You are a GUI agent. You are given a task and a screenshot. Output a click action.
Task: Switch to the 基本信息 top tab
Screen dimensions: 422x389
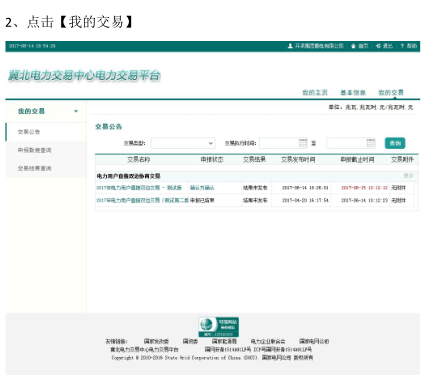point(353,92)
